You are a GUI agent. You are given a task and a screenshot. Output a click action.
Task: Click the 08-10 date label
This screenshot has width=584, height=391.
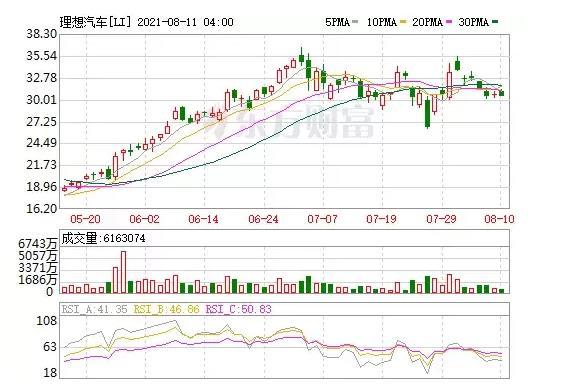(499, 219)
